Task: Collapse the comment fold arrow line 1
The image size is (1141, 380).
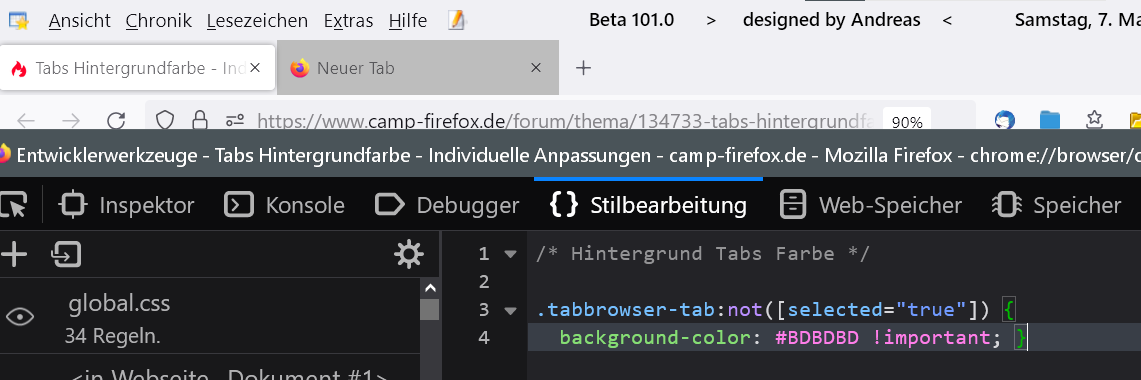Action: 511,254
